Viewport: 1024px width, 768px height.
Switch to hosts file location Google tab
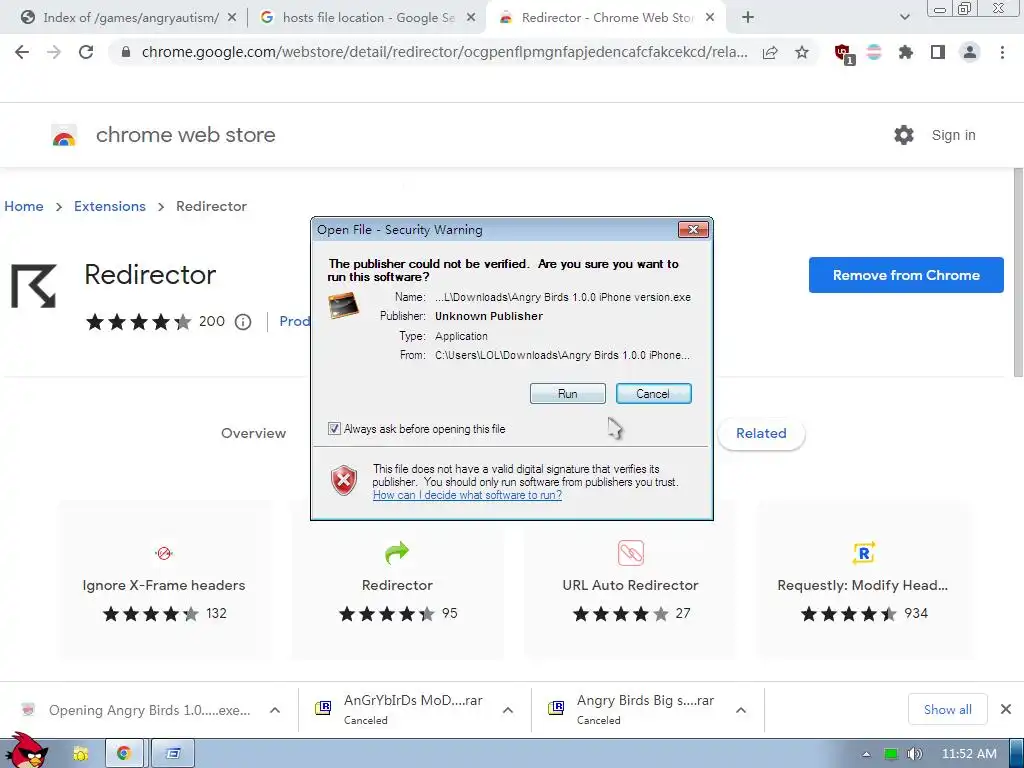366,18
